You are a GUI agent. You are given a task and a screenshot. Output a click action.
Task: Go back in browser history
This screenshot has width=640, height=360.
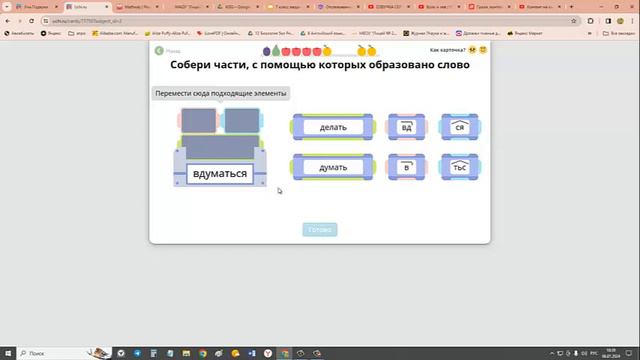tap(8, 21)
